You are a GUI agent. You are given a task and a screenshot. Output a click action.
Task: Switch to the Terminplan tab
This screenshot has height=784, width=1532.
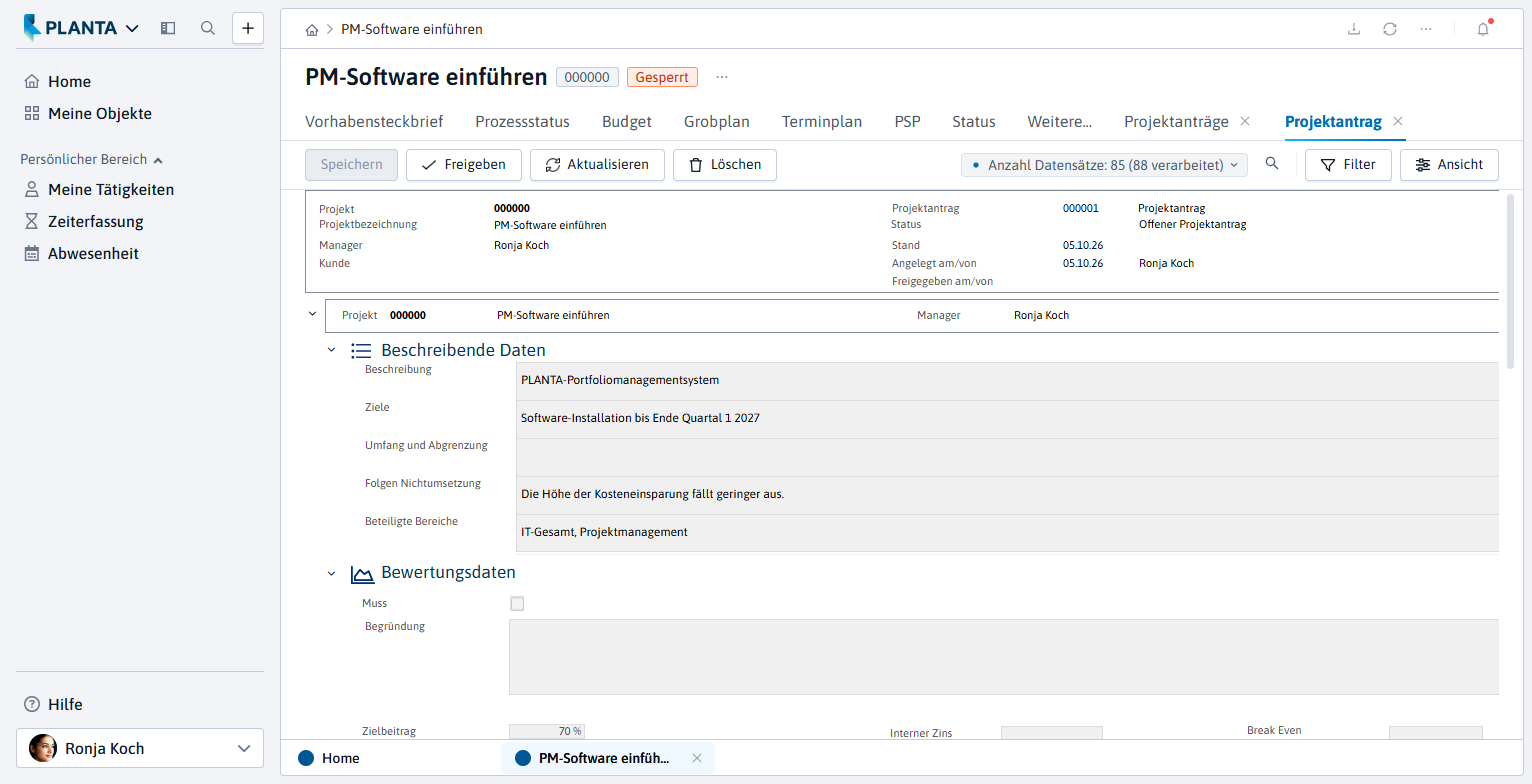coord(822,121)
